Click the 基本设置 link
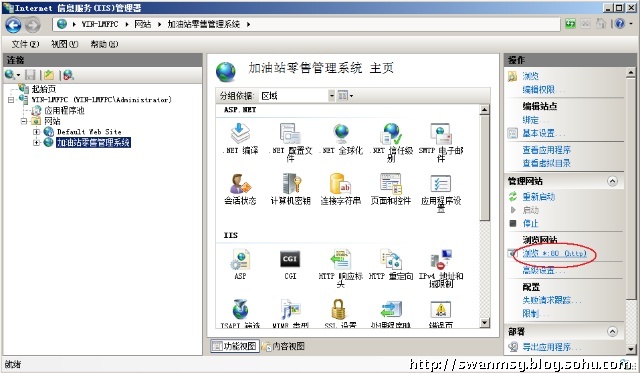Screen dimensions: 640x373 point(543,133)
